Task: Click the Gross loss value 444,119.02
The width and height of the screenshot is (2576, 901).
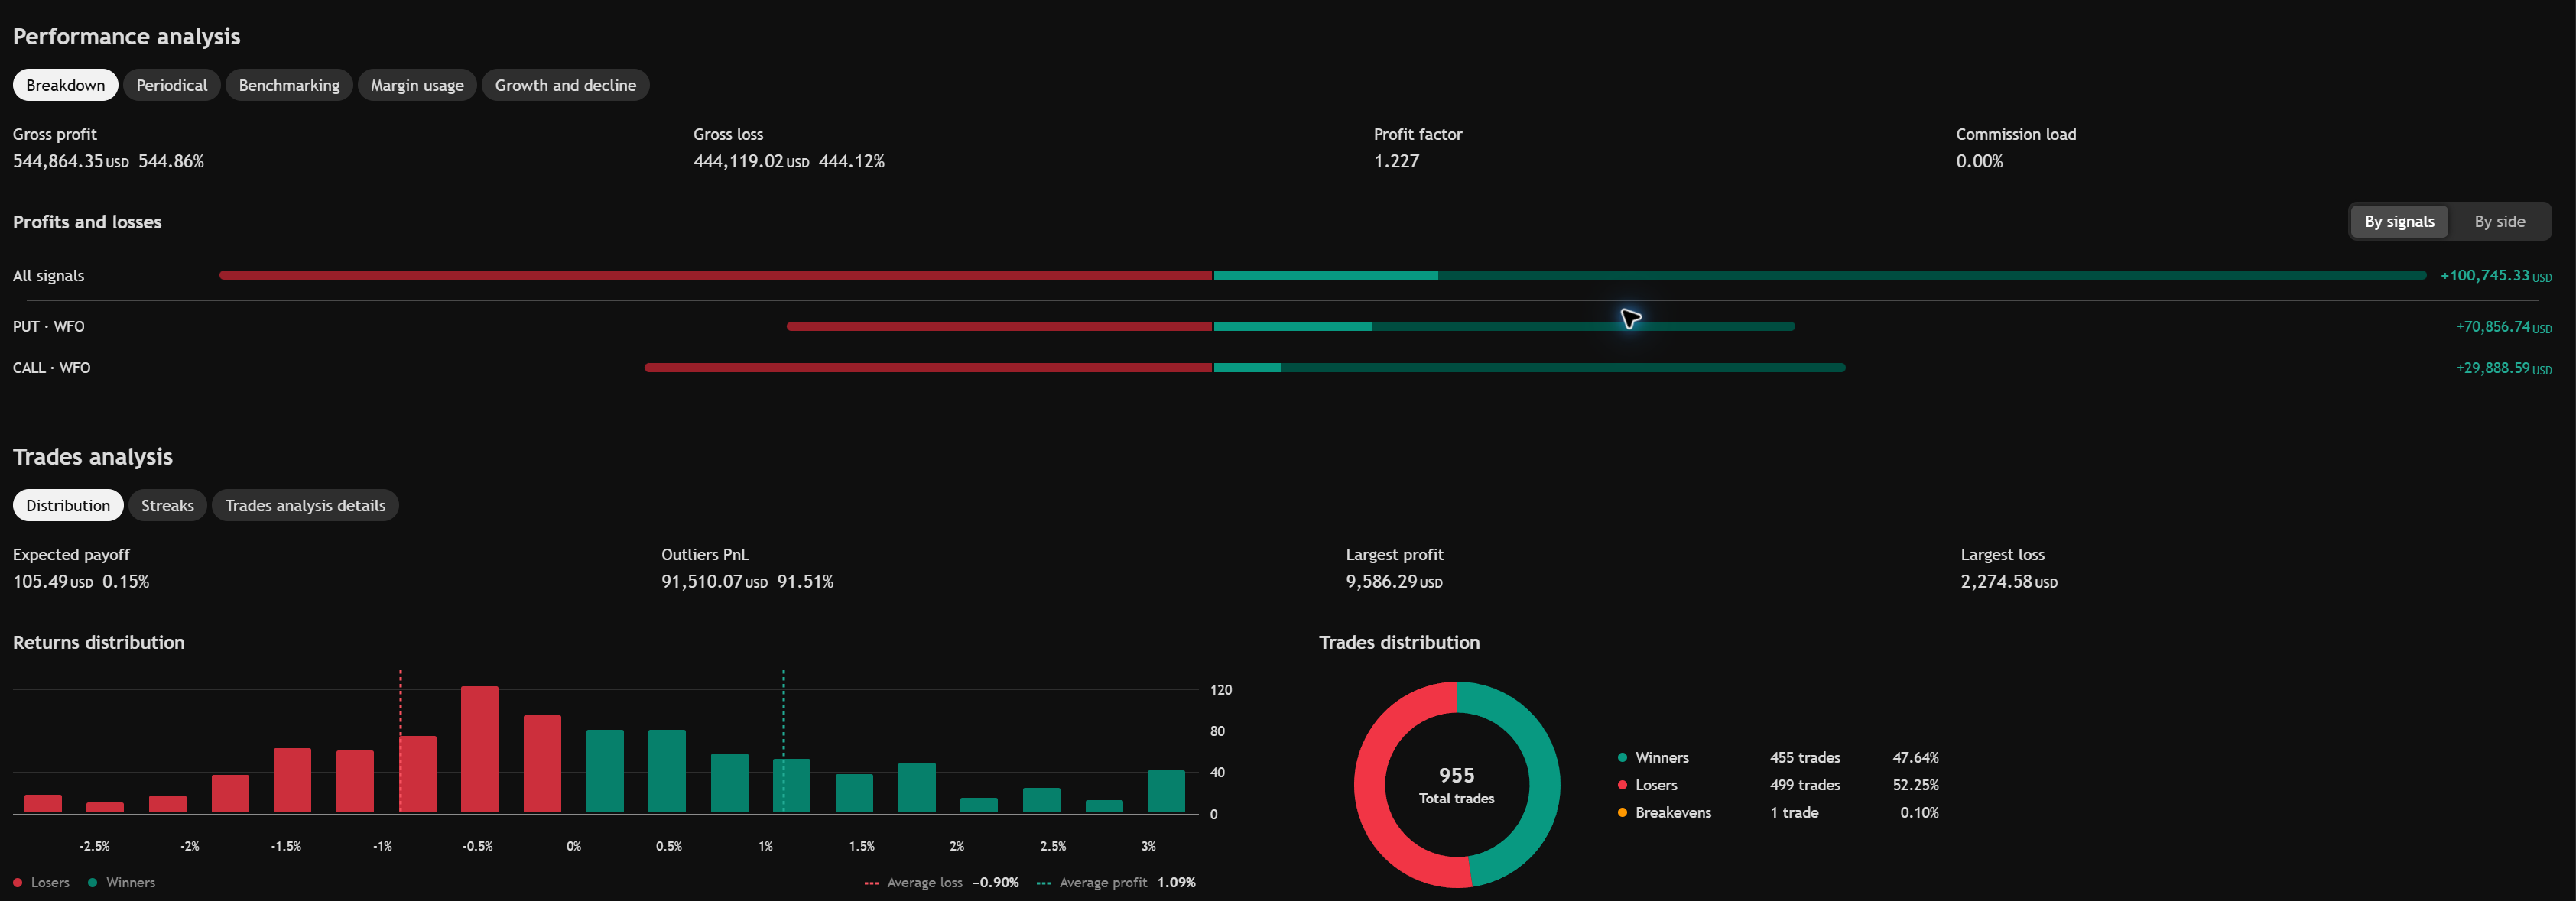Action: pyautogui.click(x=738, y=161)
